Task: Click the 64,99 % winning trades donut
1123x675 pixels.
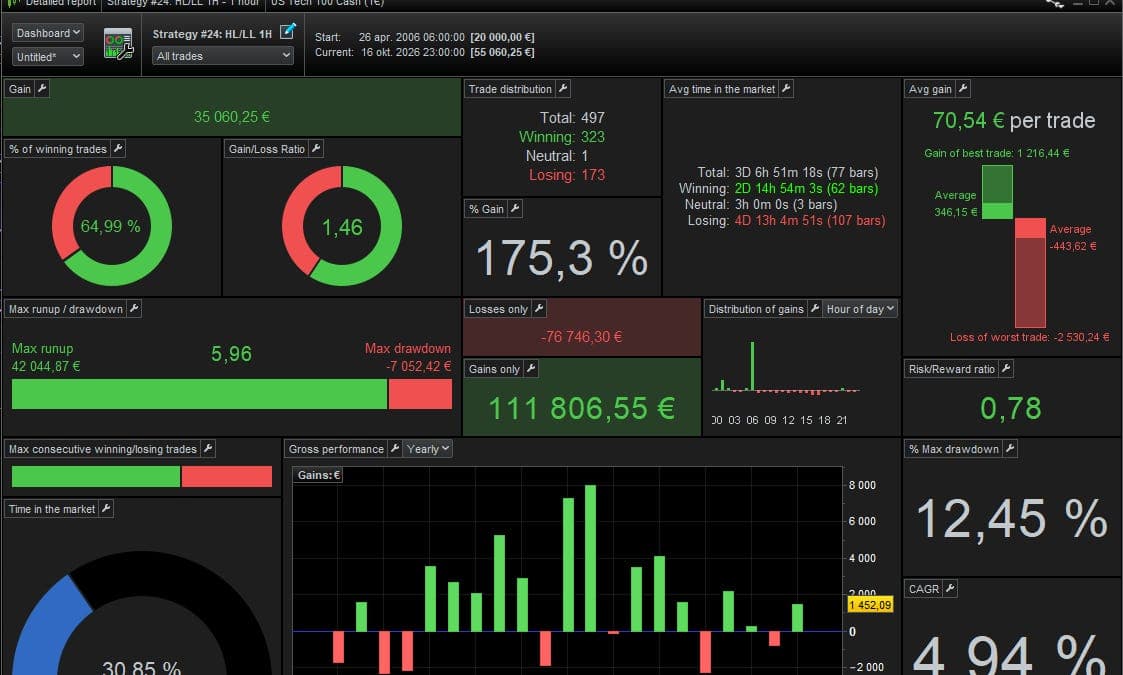Action: [112, 226]
